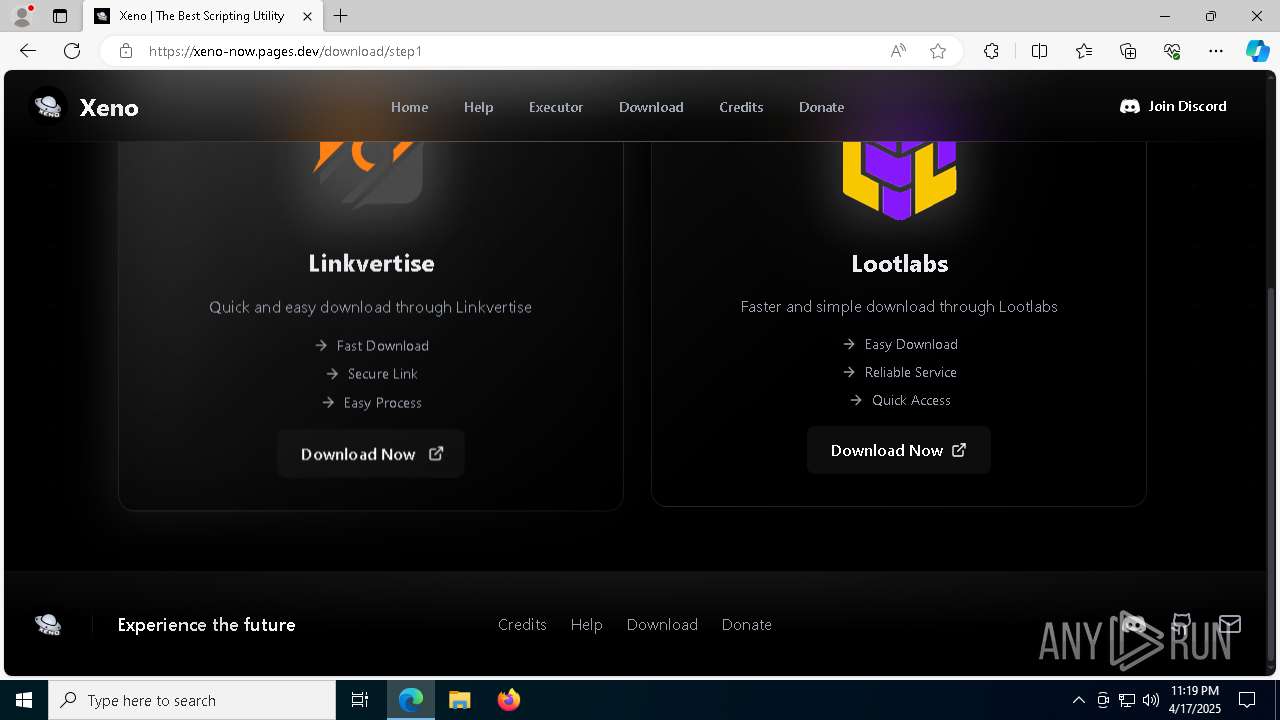Open File Explorer from taskbar
The height and width of the screenshot is (720, 1280).
coord(459,700)
